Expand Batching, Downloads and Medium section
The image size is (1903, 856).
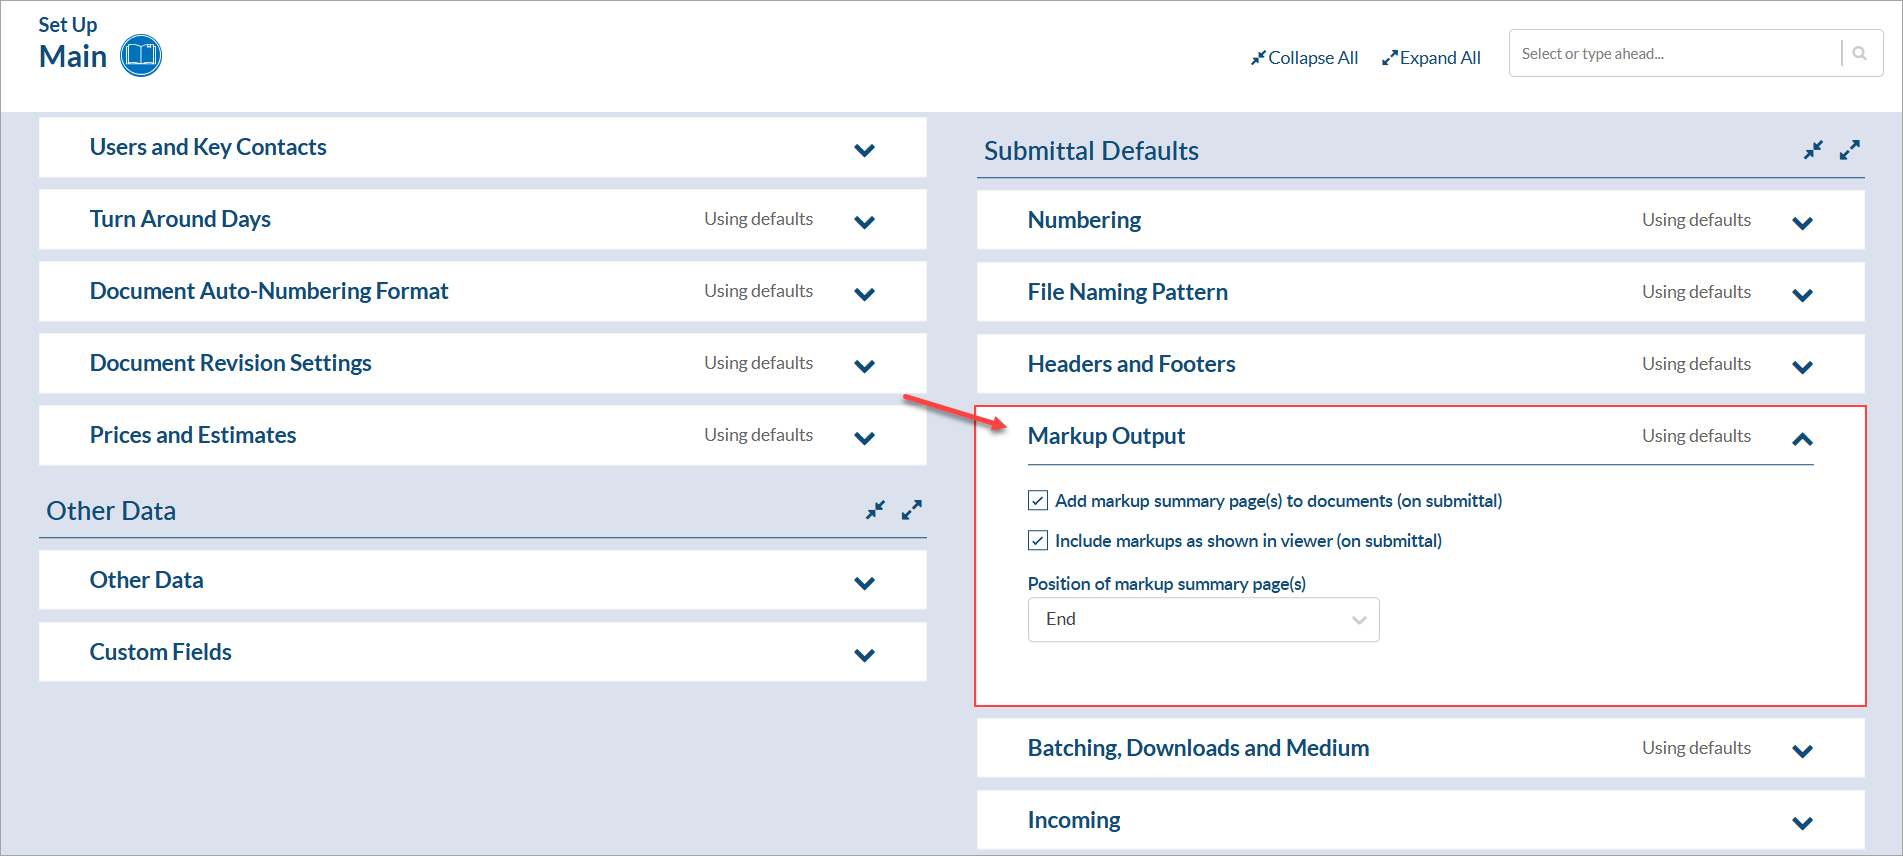click(x=1802, y=750)
